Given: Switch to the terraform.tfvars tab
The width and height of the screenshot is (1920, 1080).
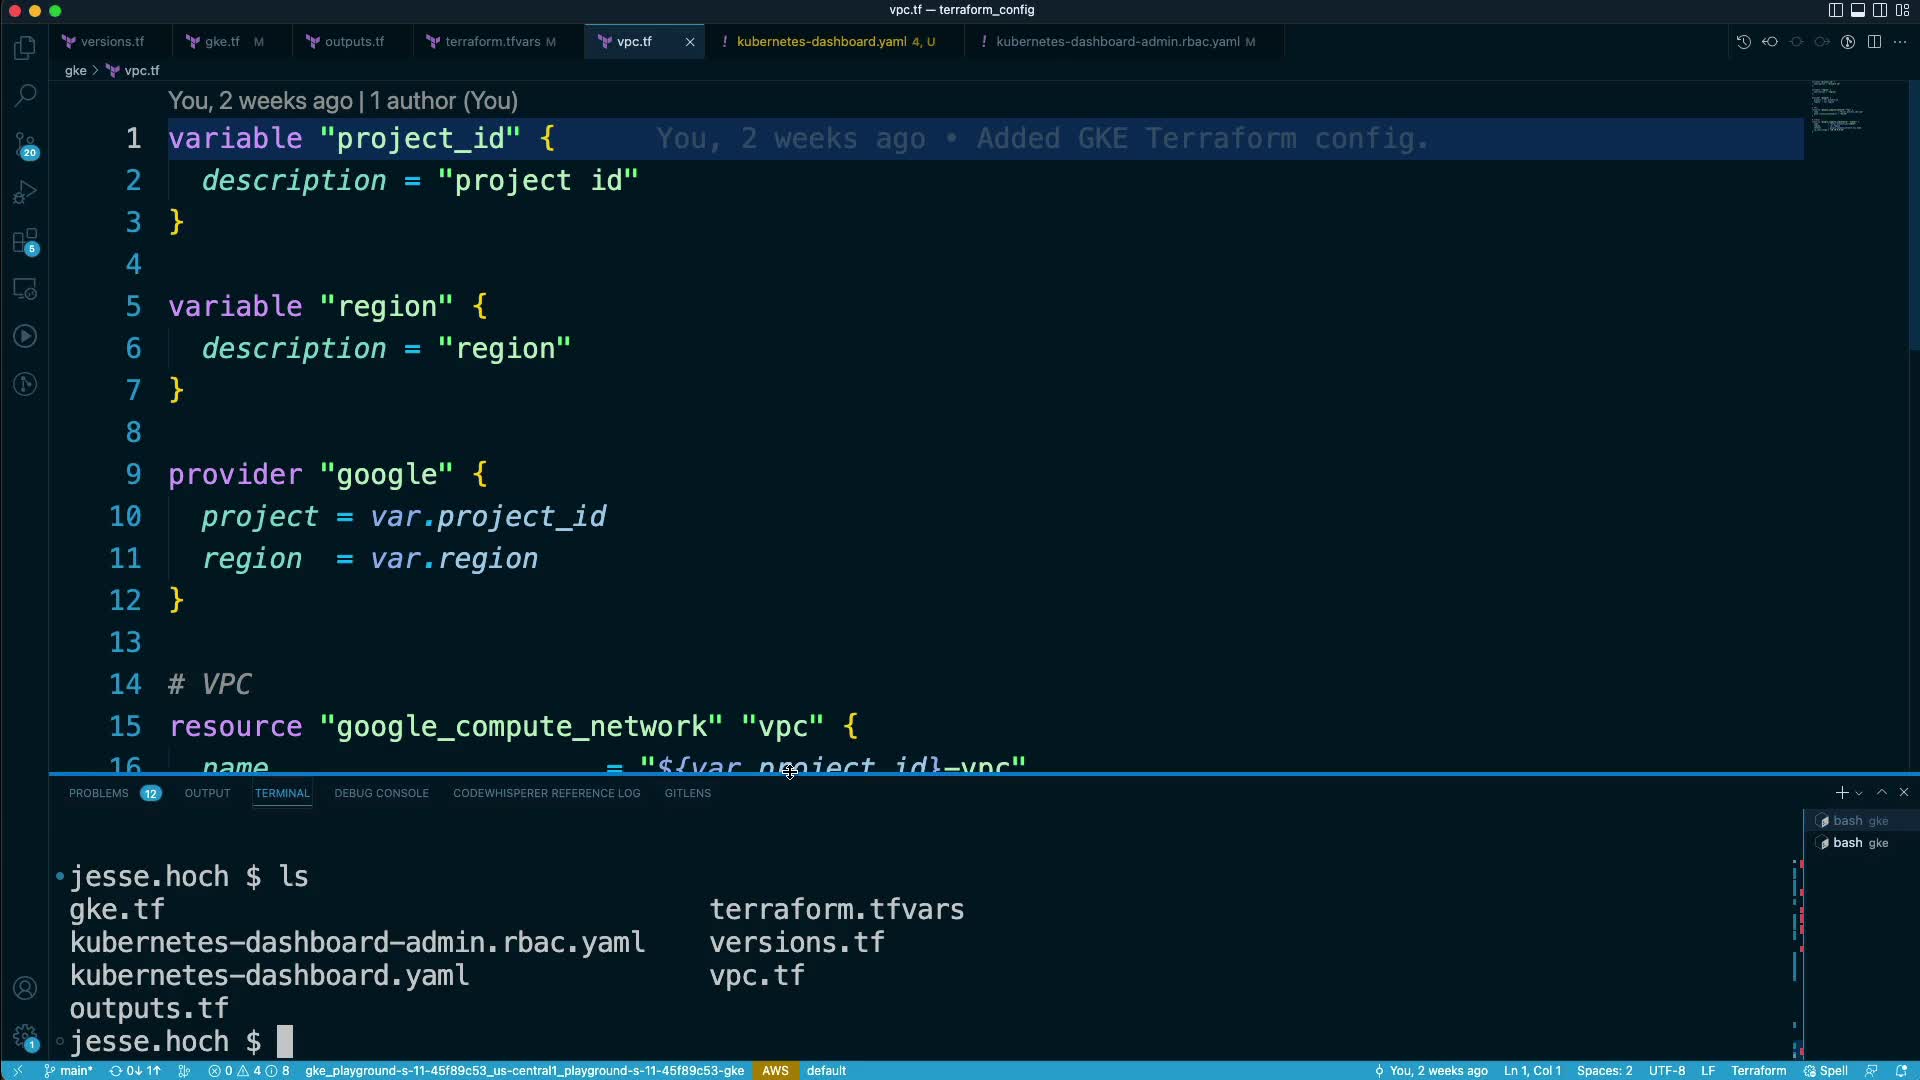Looking at the screenshot, I should (x=492, y=42).
